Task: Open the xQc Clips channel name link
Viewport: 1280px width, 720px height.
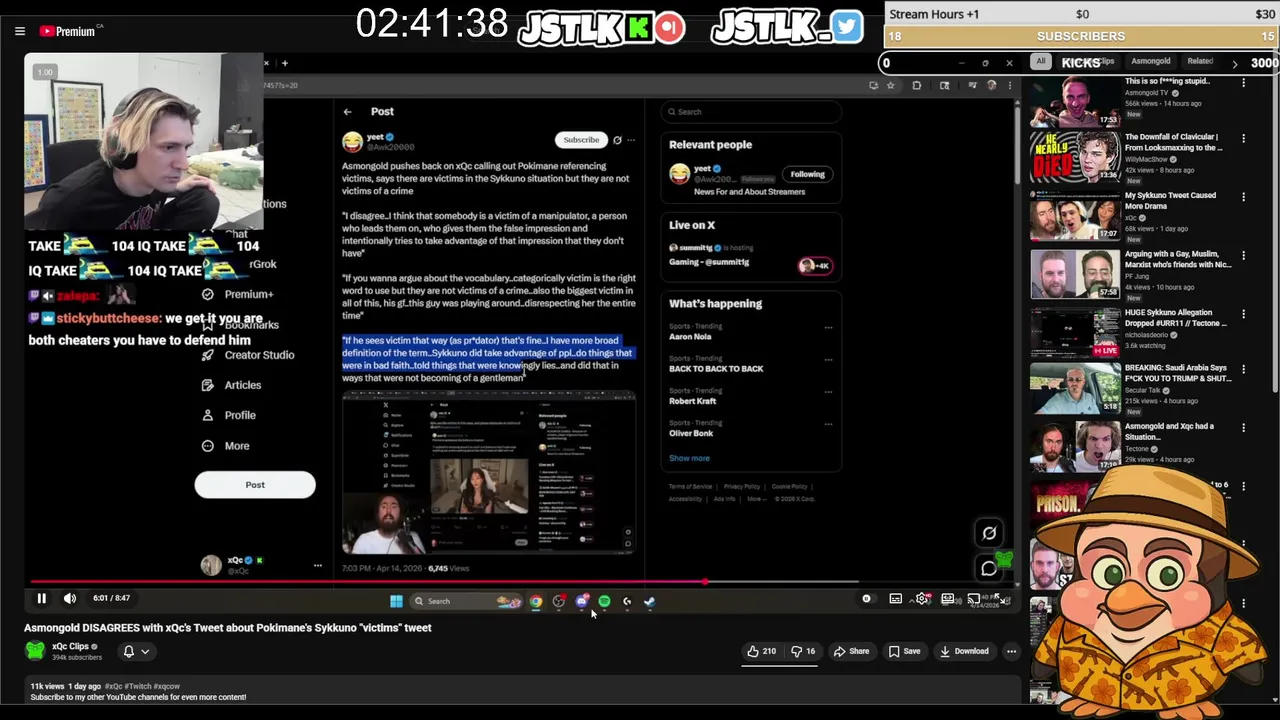Action: (x=70, y=646)
